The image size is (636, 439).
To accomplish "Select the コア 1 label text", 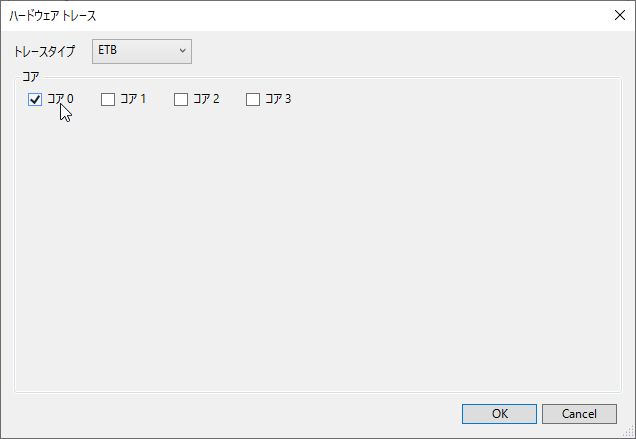I will 133,99.
